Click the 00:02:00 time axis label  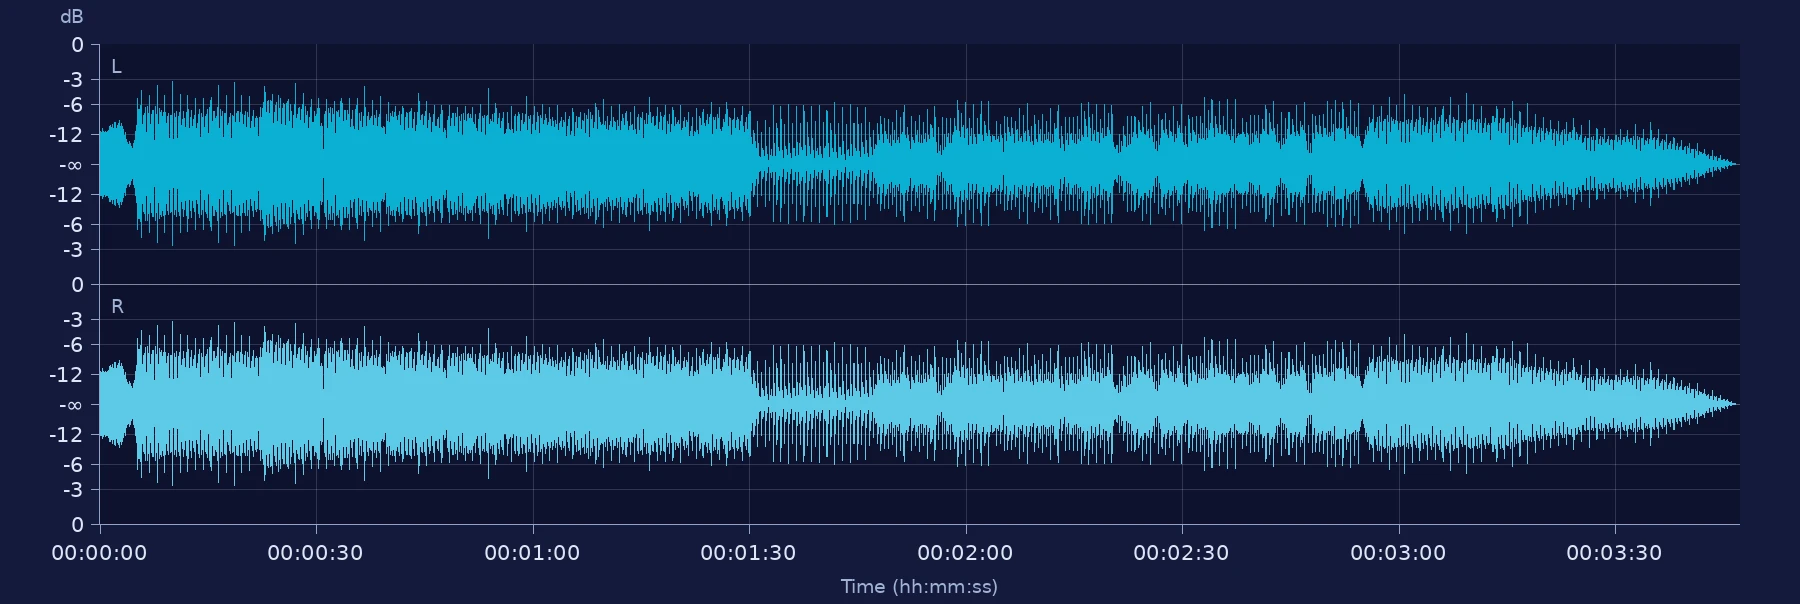click(x=965, y=553)
